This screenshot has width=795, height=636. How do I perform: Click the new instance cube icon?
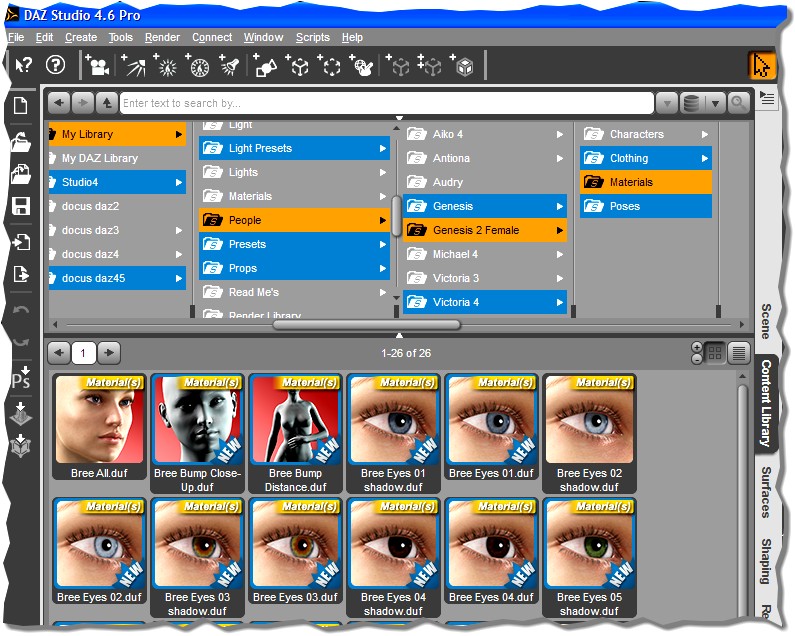tap(399, 65)
